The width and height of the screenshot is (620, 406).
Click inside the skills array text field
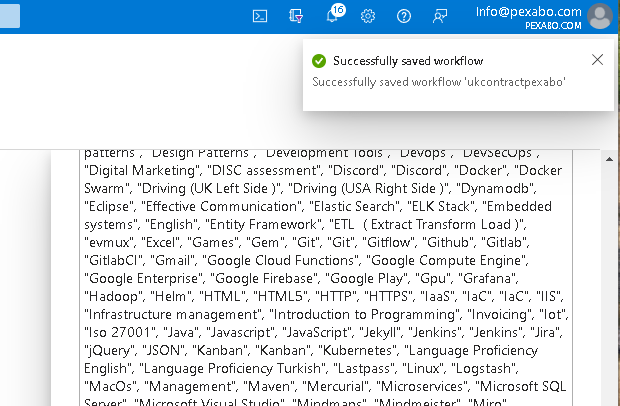tap(326, 278)
